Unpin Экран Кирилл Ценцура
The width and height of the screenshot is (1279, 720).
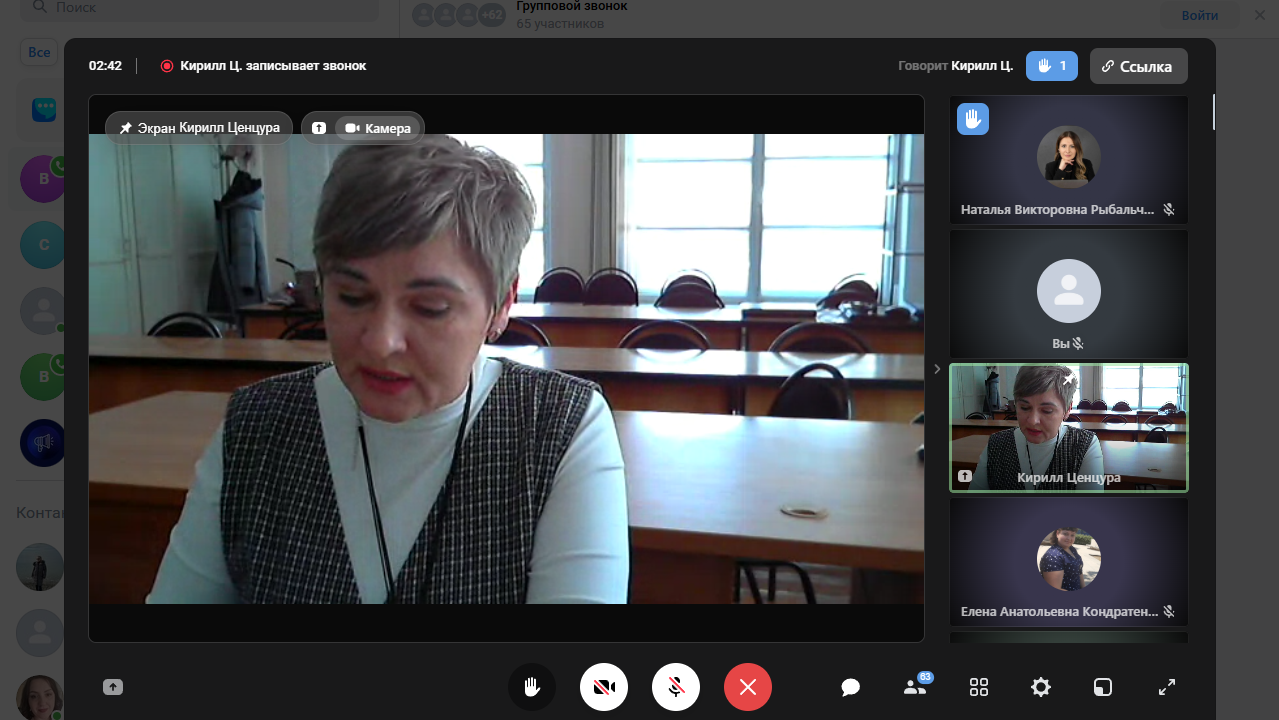126,128
